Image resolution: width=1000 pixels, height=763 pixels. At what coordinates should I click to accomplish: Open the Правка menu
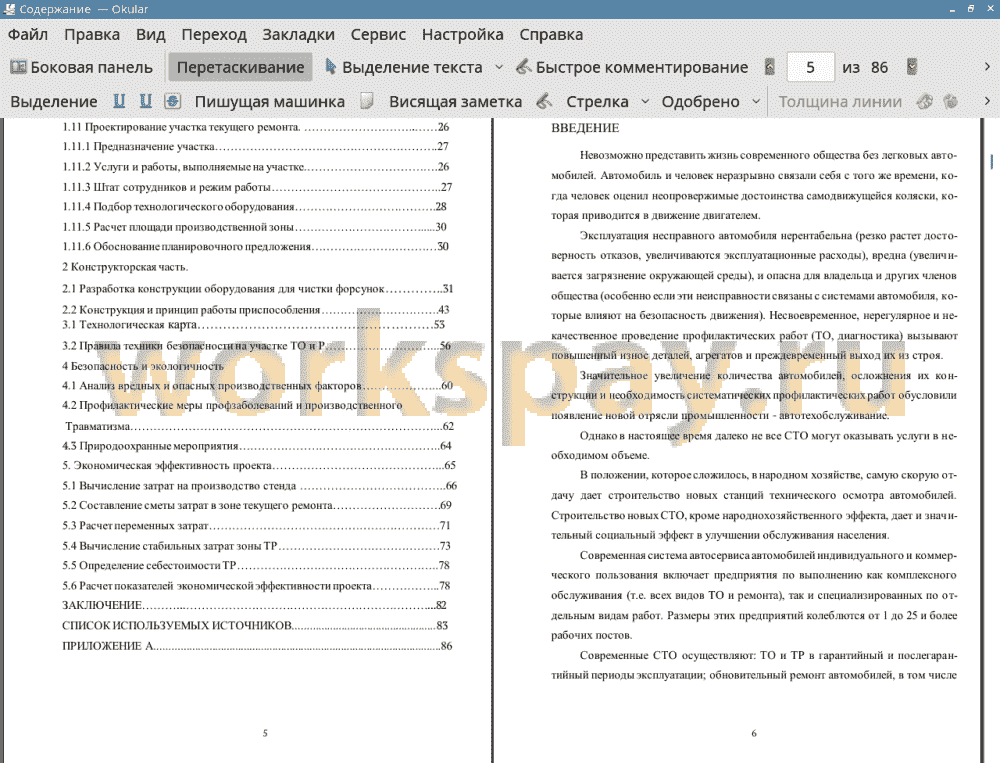click(x=92, y=34)
